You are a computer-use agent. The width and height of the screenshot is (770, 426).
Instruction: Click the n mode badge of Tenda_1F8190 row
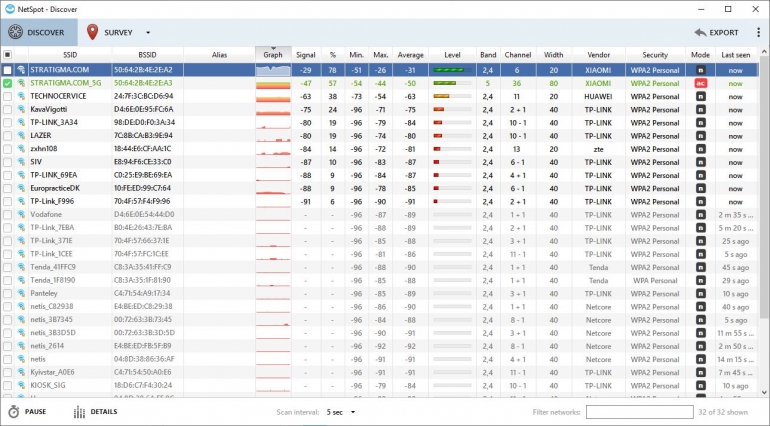coord(700,281)
